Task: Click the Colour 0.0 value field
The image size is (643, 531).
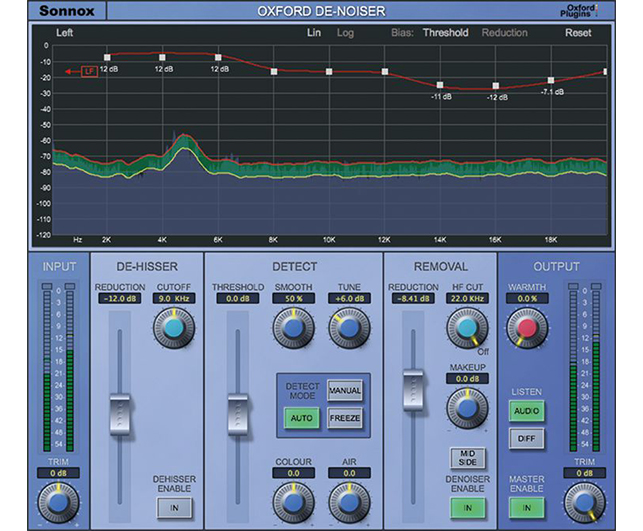Action: (293, 473)
